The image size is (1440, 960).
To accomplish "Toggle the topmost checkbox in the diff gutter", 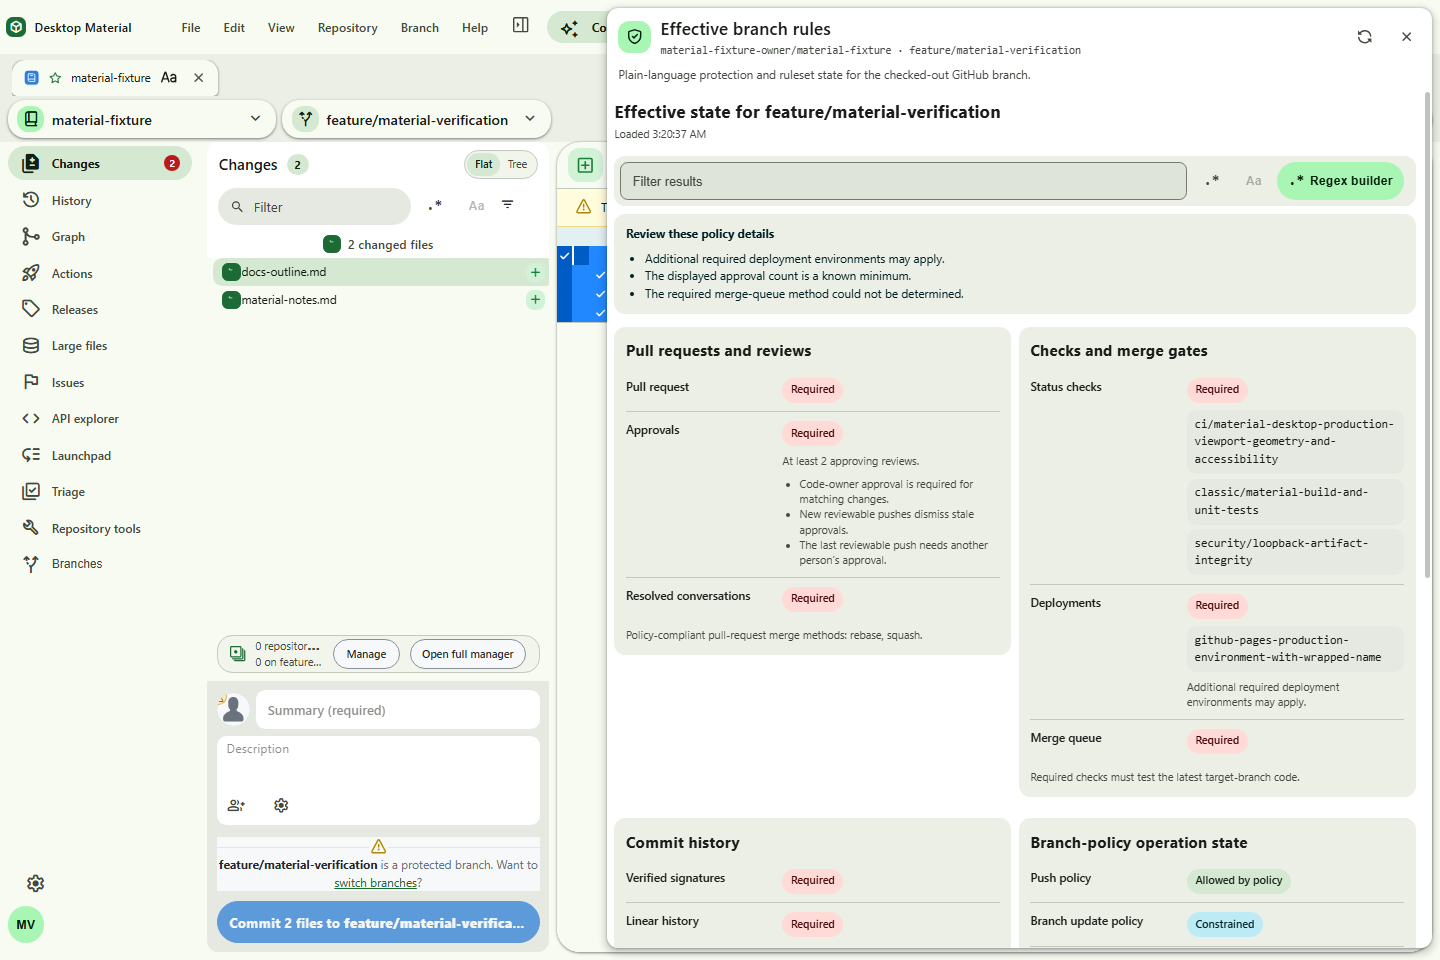I will click(x=565, y=256).
